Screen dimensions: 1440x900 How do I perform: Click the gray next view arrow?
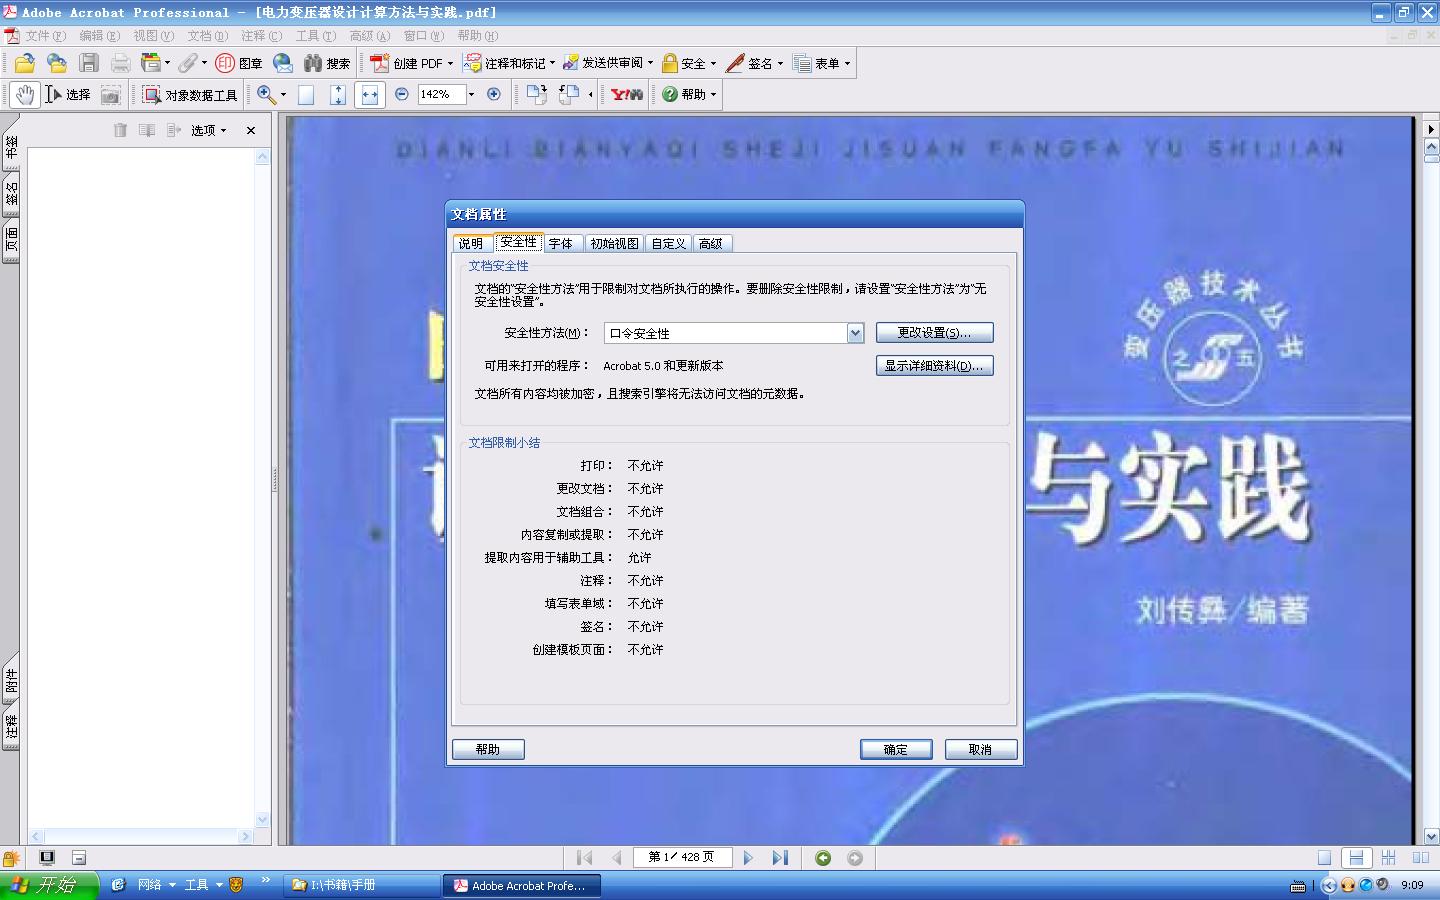(x=855, y=858)
